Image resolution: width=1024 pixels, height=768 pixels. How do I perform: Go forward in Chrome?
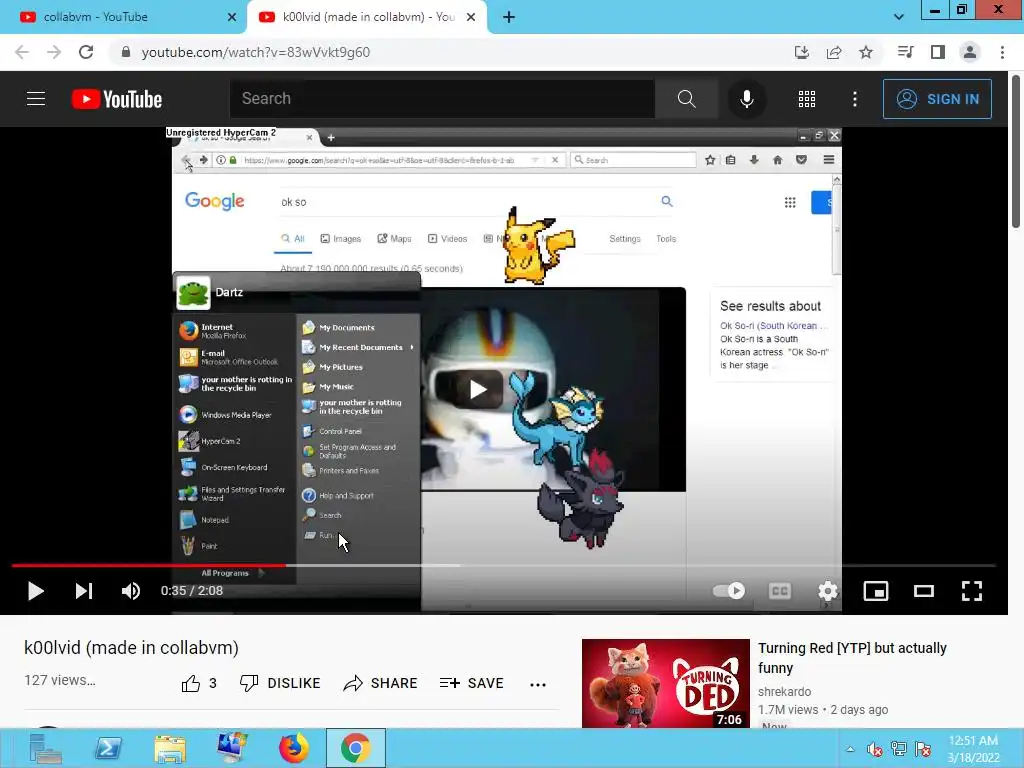(x=54, y=52)
